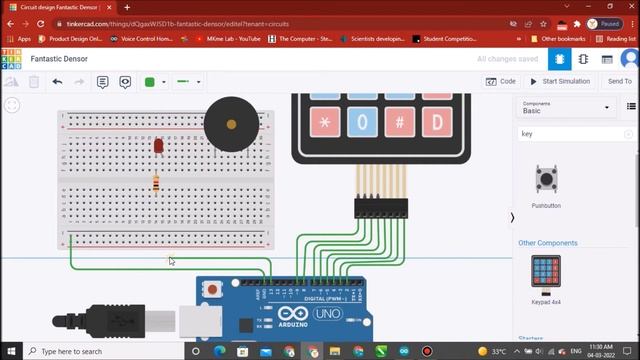Screen dimensions: 640x360
Task: Open the notes tool
Action: click(x=102, y=82)
